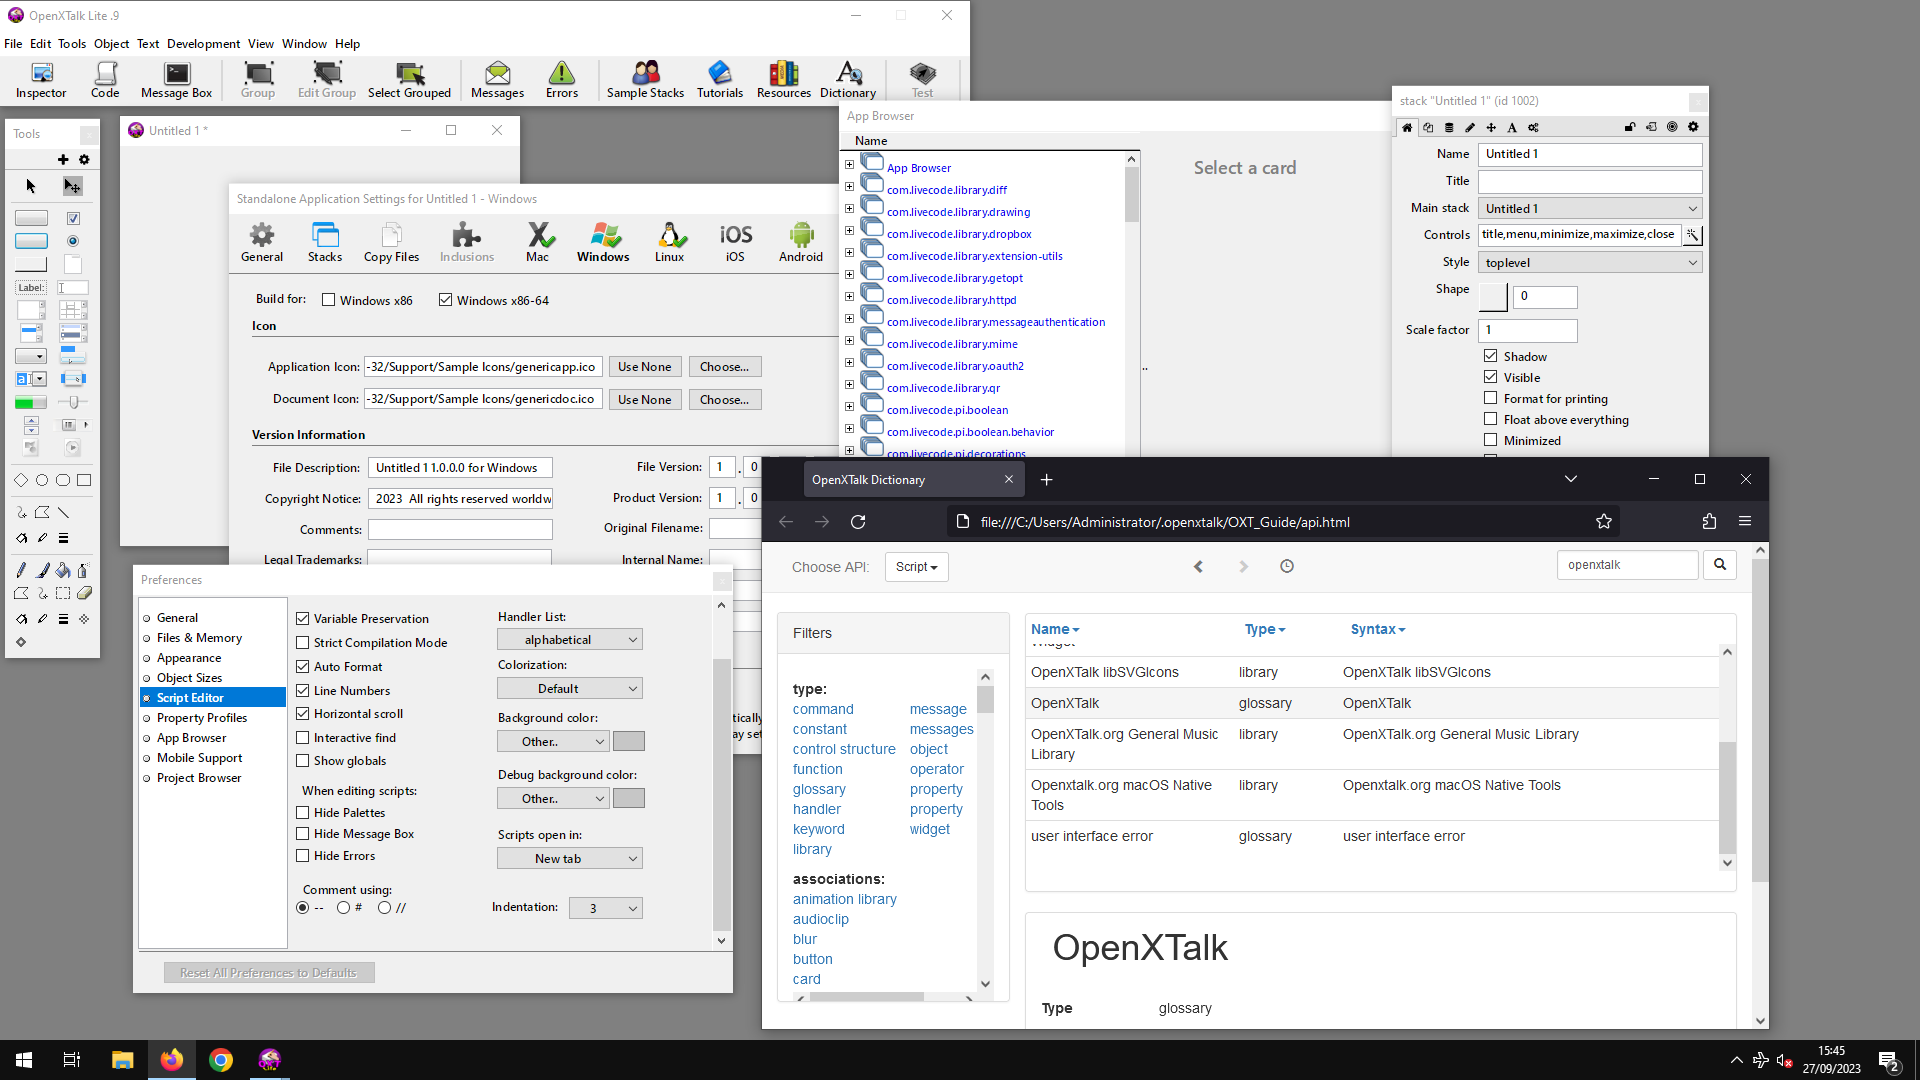Screen dimensions: 1920x1080
Task: Toggle Auto Format preference
Action: coord(303,667)
